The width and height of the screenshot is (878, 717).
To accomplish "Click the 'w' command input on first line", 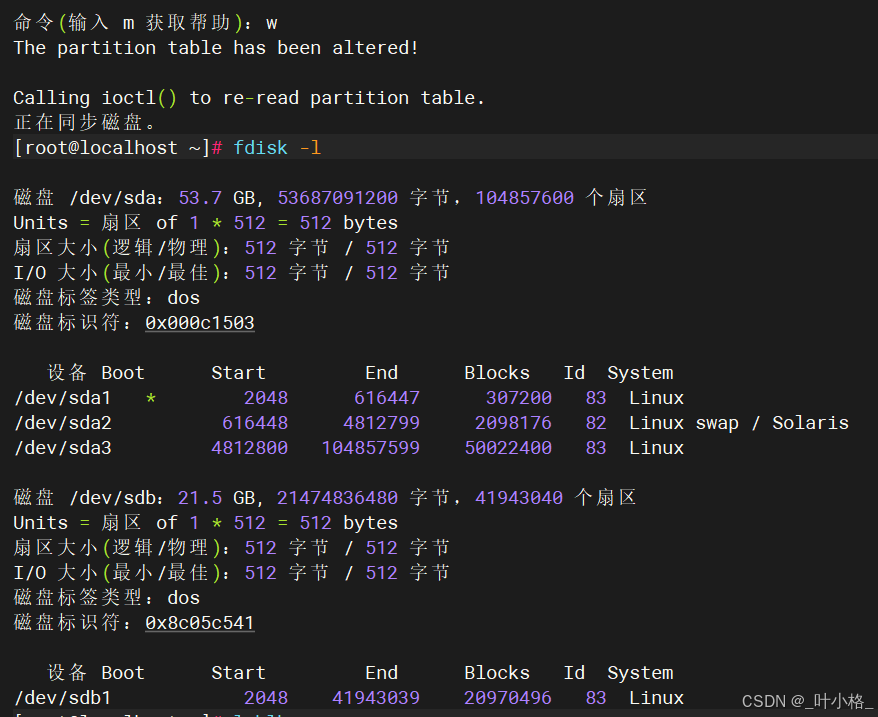I will (272, 24).
